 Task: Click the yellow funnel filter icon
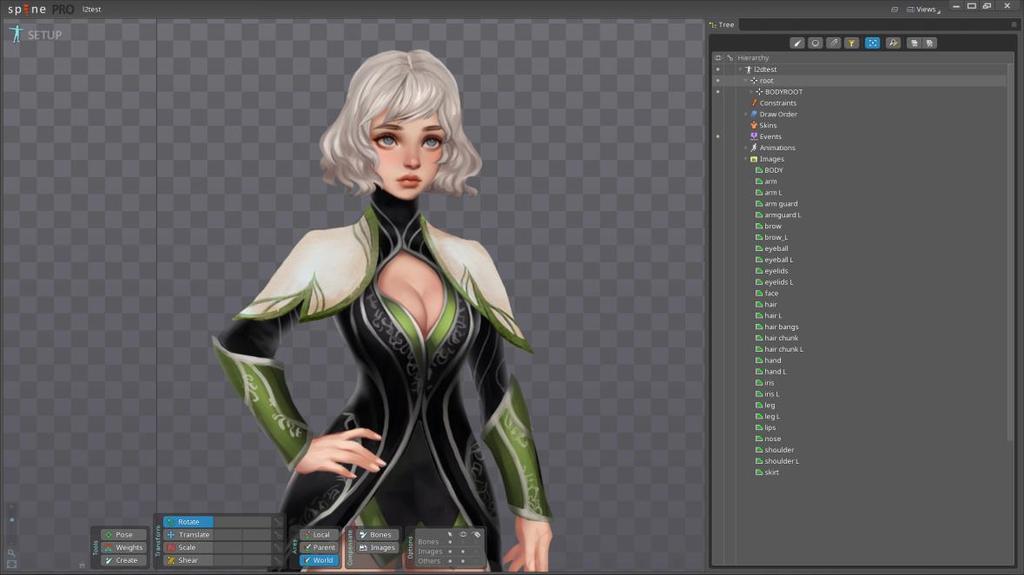point(852,43)
